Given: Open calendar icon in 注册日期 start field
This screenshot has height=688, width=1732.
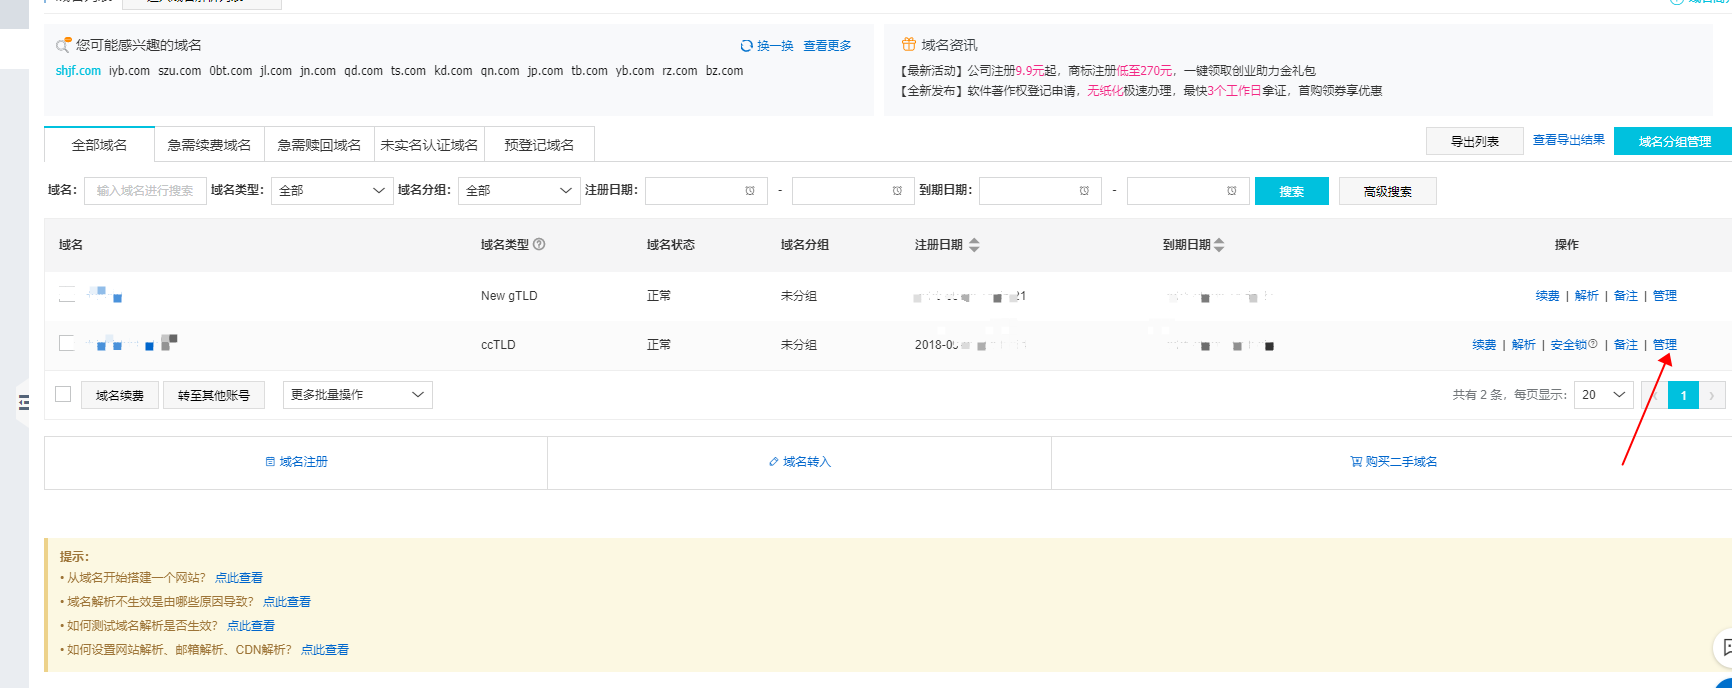Looking at the screenshot, I should coord(750,191).
